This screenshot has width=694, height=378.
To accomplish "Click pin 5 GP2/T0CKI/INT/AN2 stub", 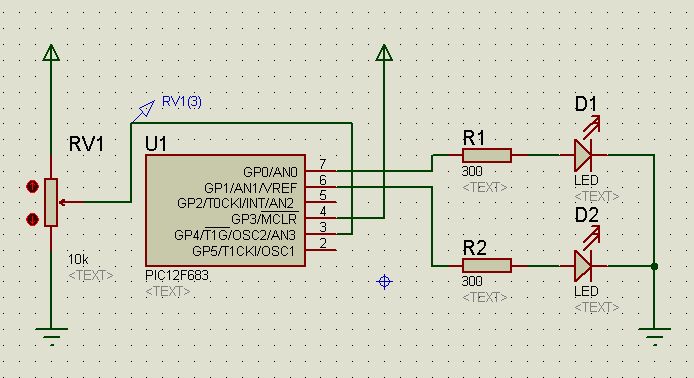I will tap(321, 202).
